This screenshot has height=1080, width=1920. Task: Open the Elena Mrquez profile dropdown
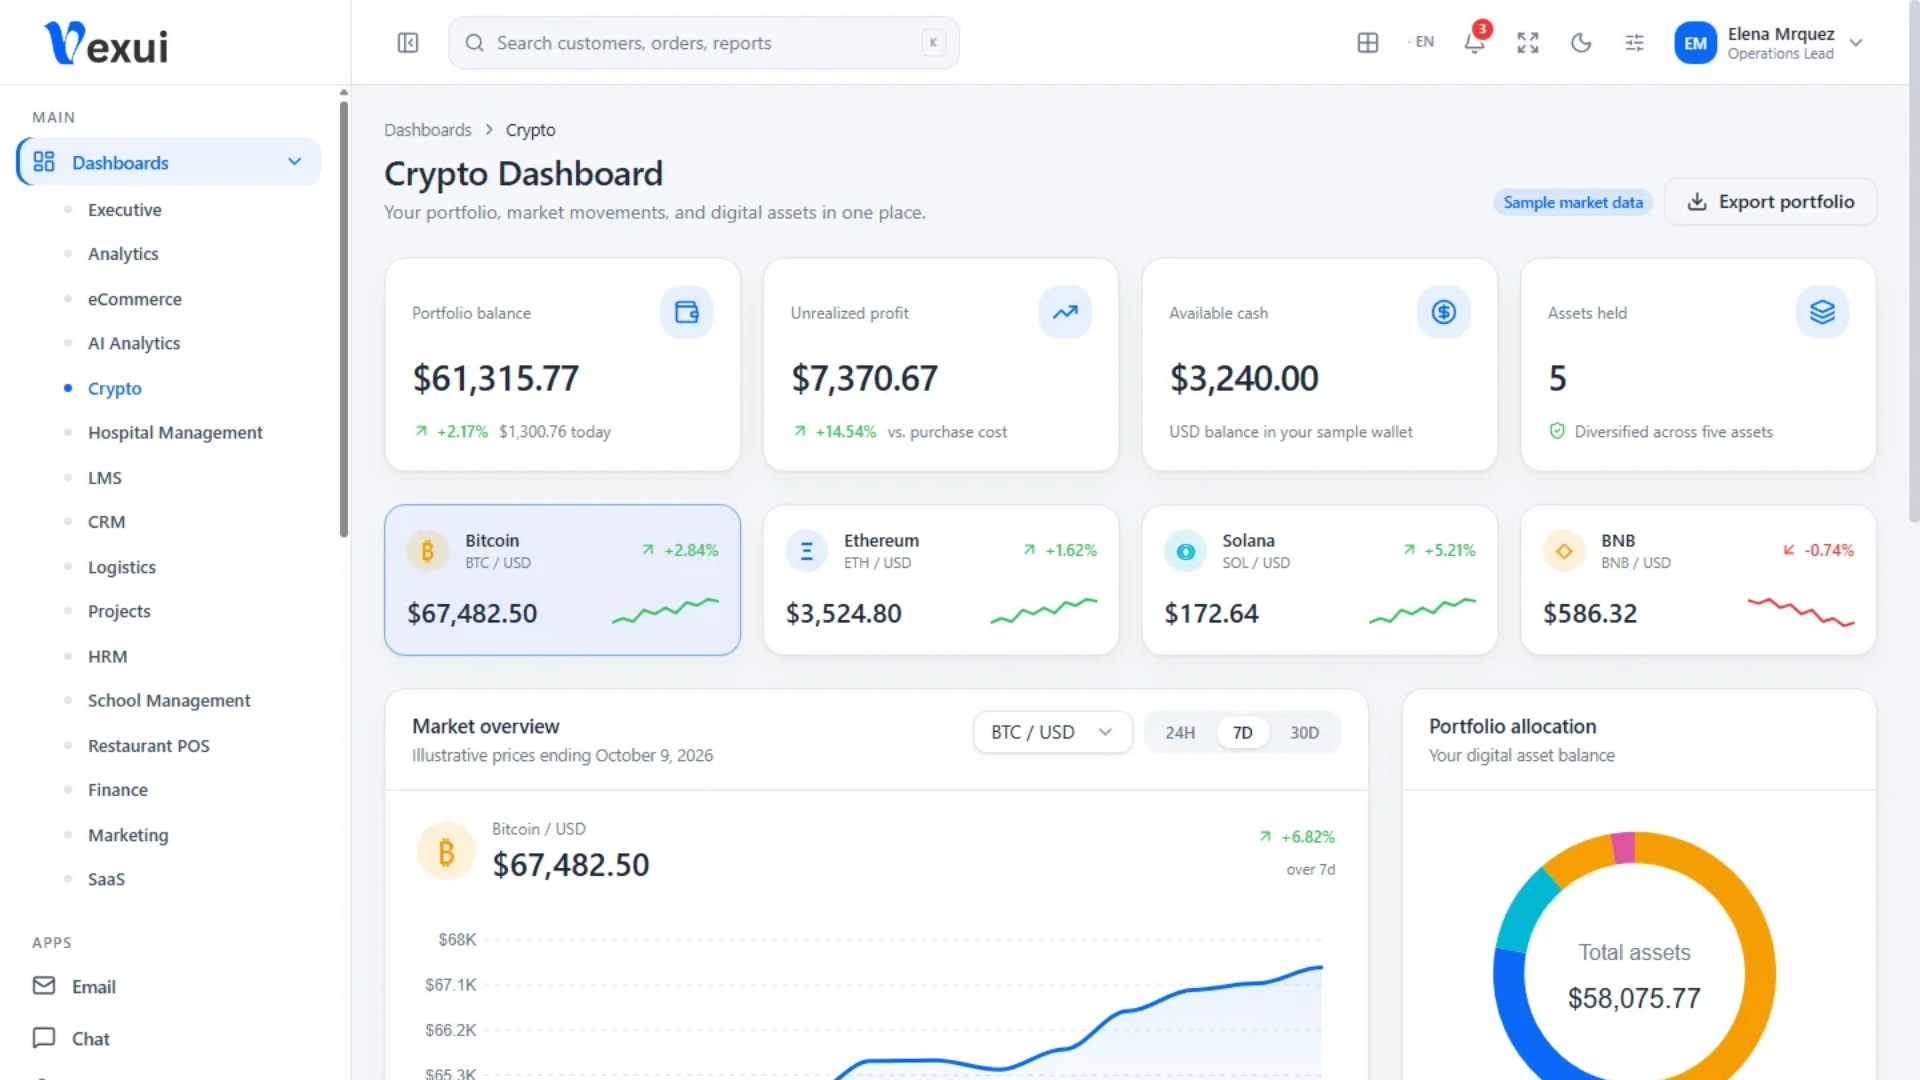coord(1770,43)
